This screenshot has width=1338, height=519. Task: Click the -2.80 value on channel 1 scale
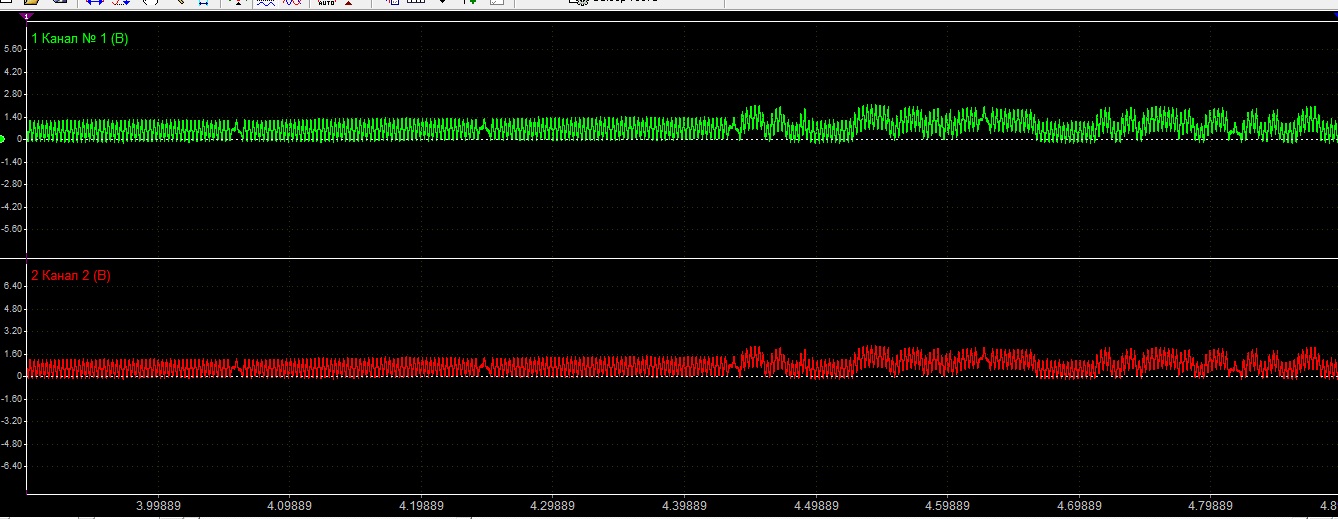(12, 184)
